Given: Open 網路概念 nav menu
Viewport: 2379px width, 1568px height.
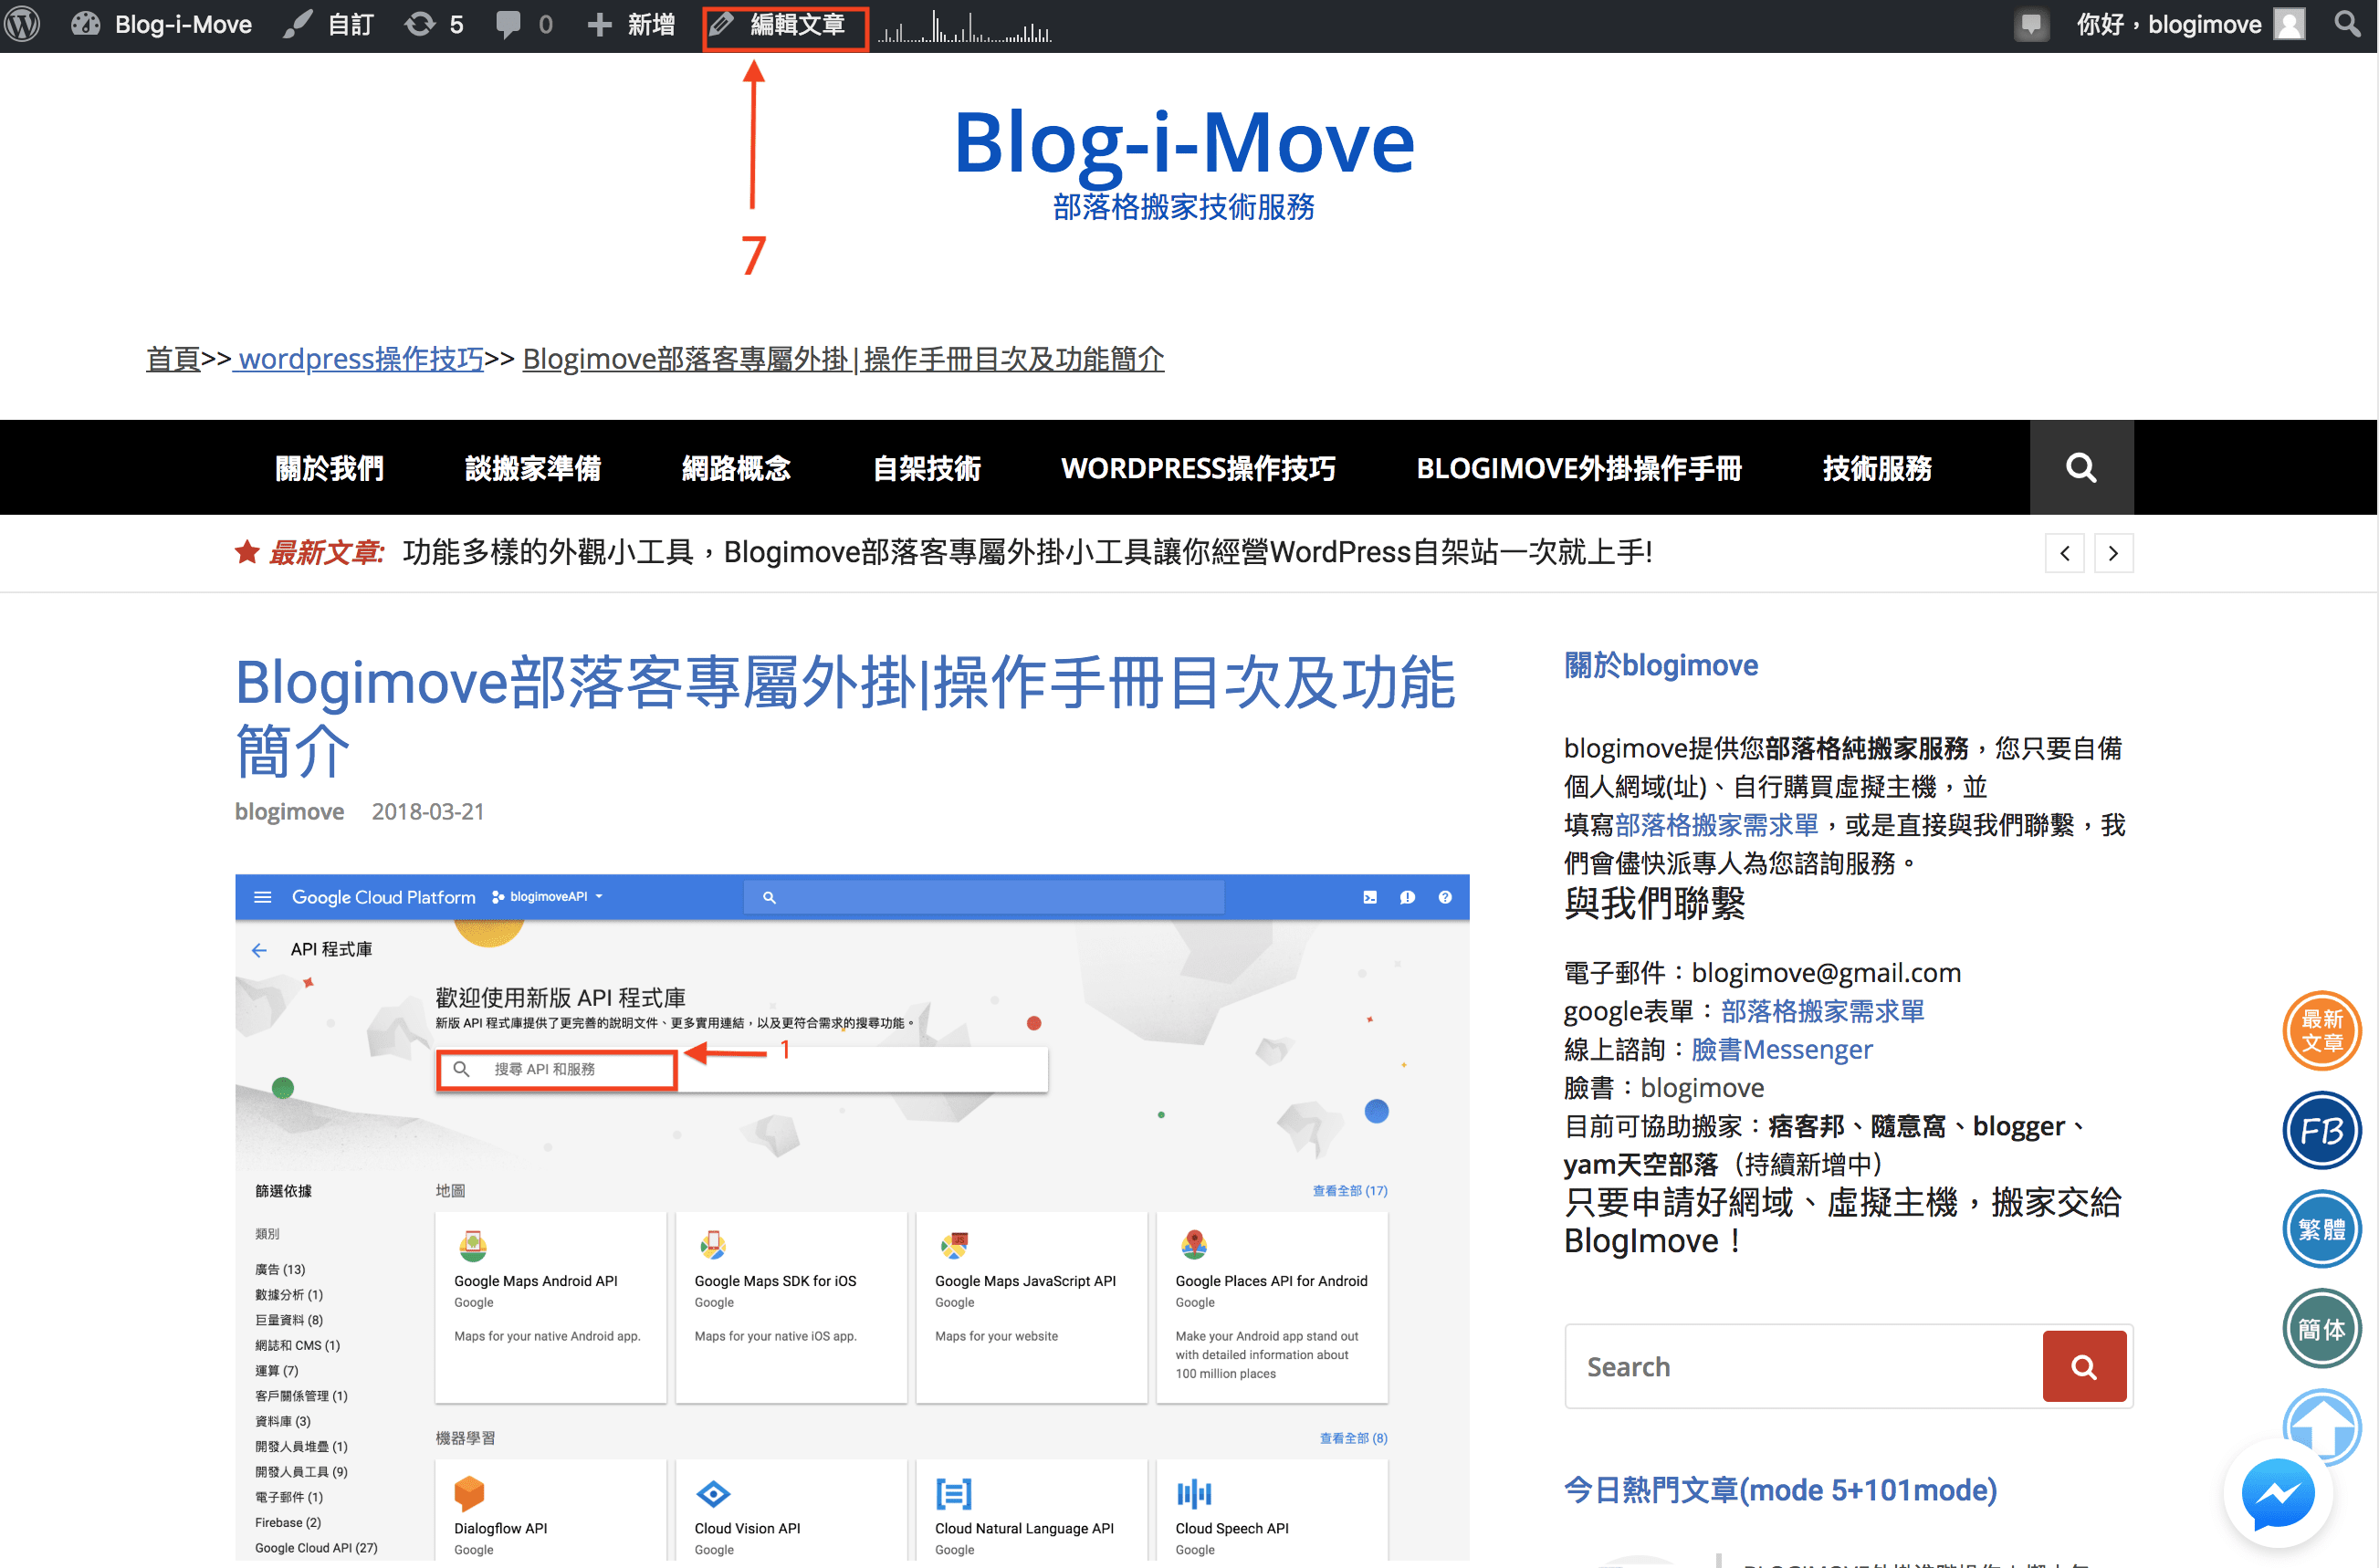Looking at the screenshot, I should pos(736,467).
